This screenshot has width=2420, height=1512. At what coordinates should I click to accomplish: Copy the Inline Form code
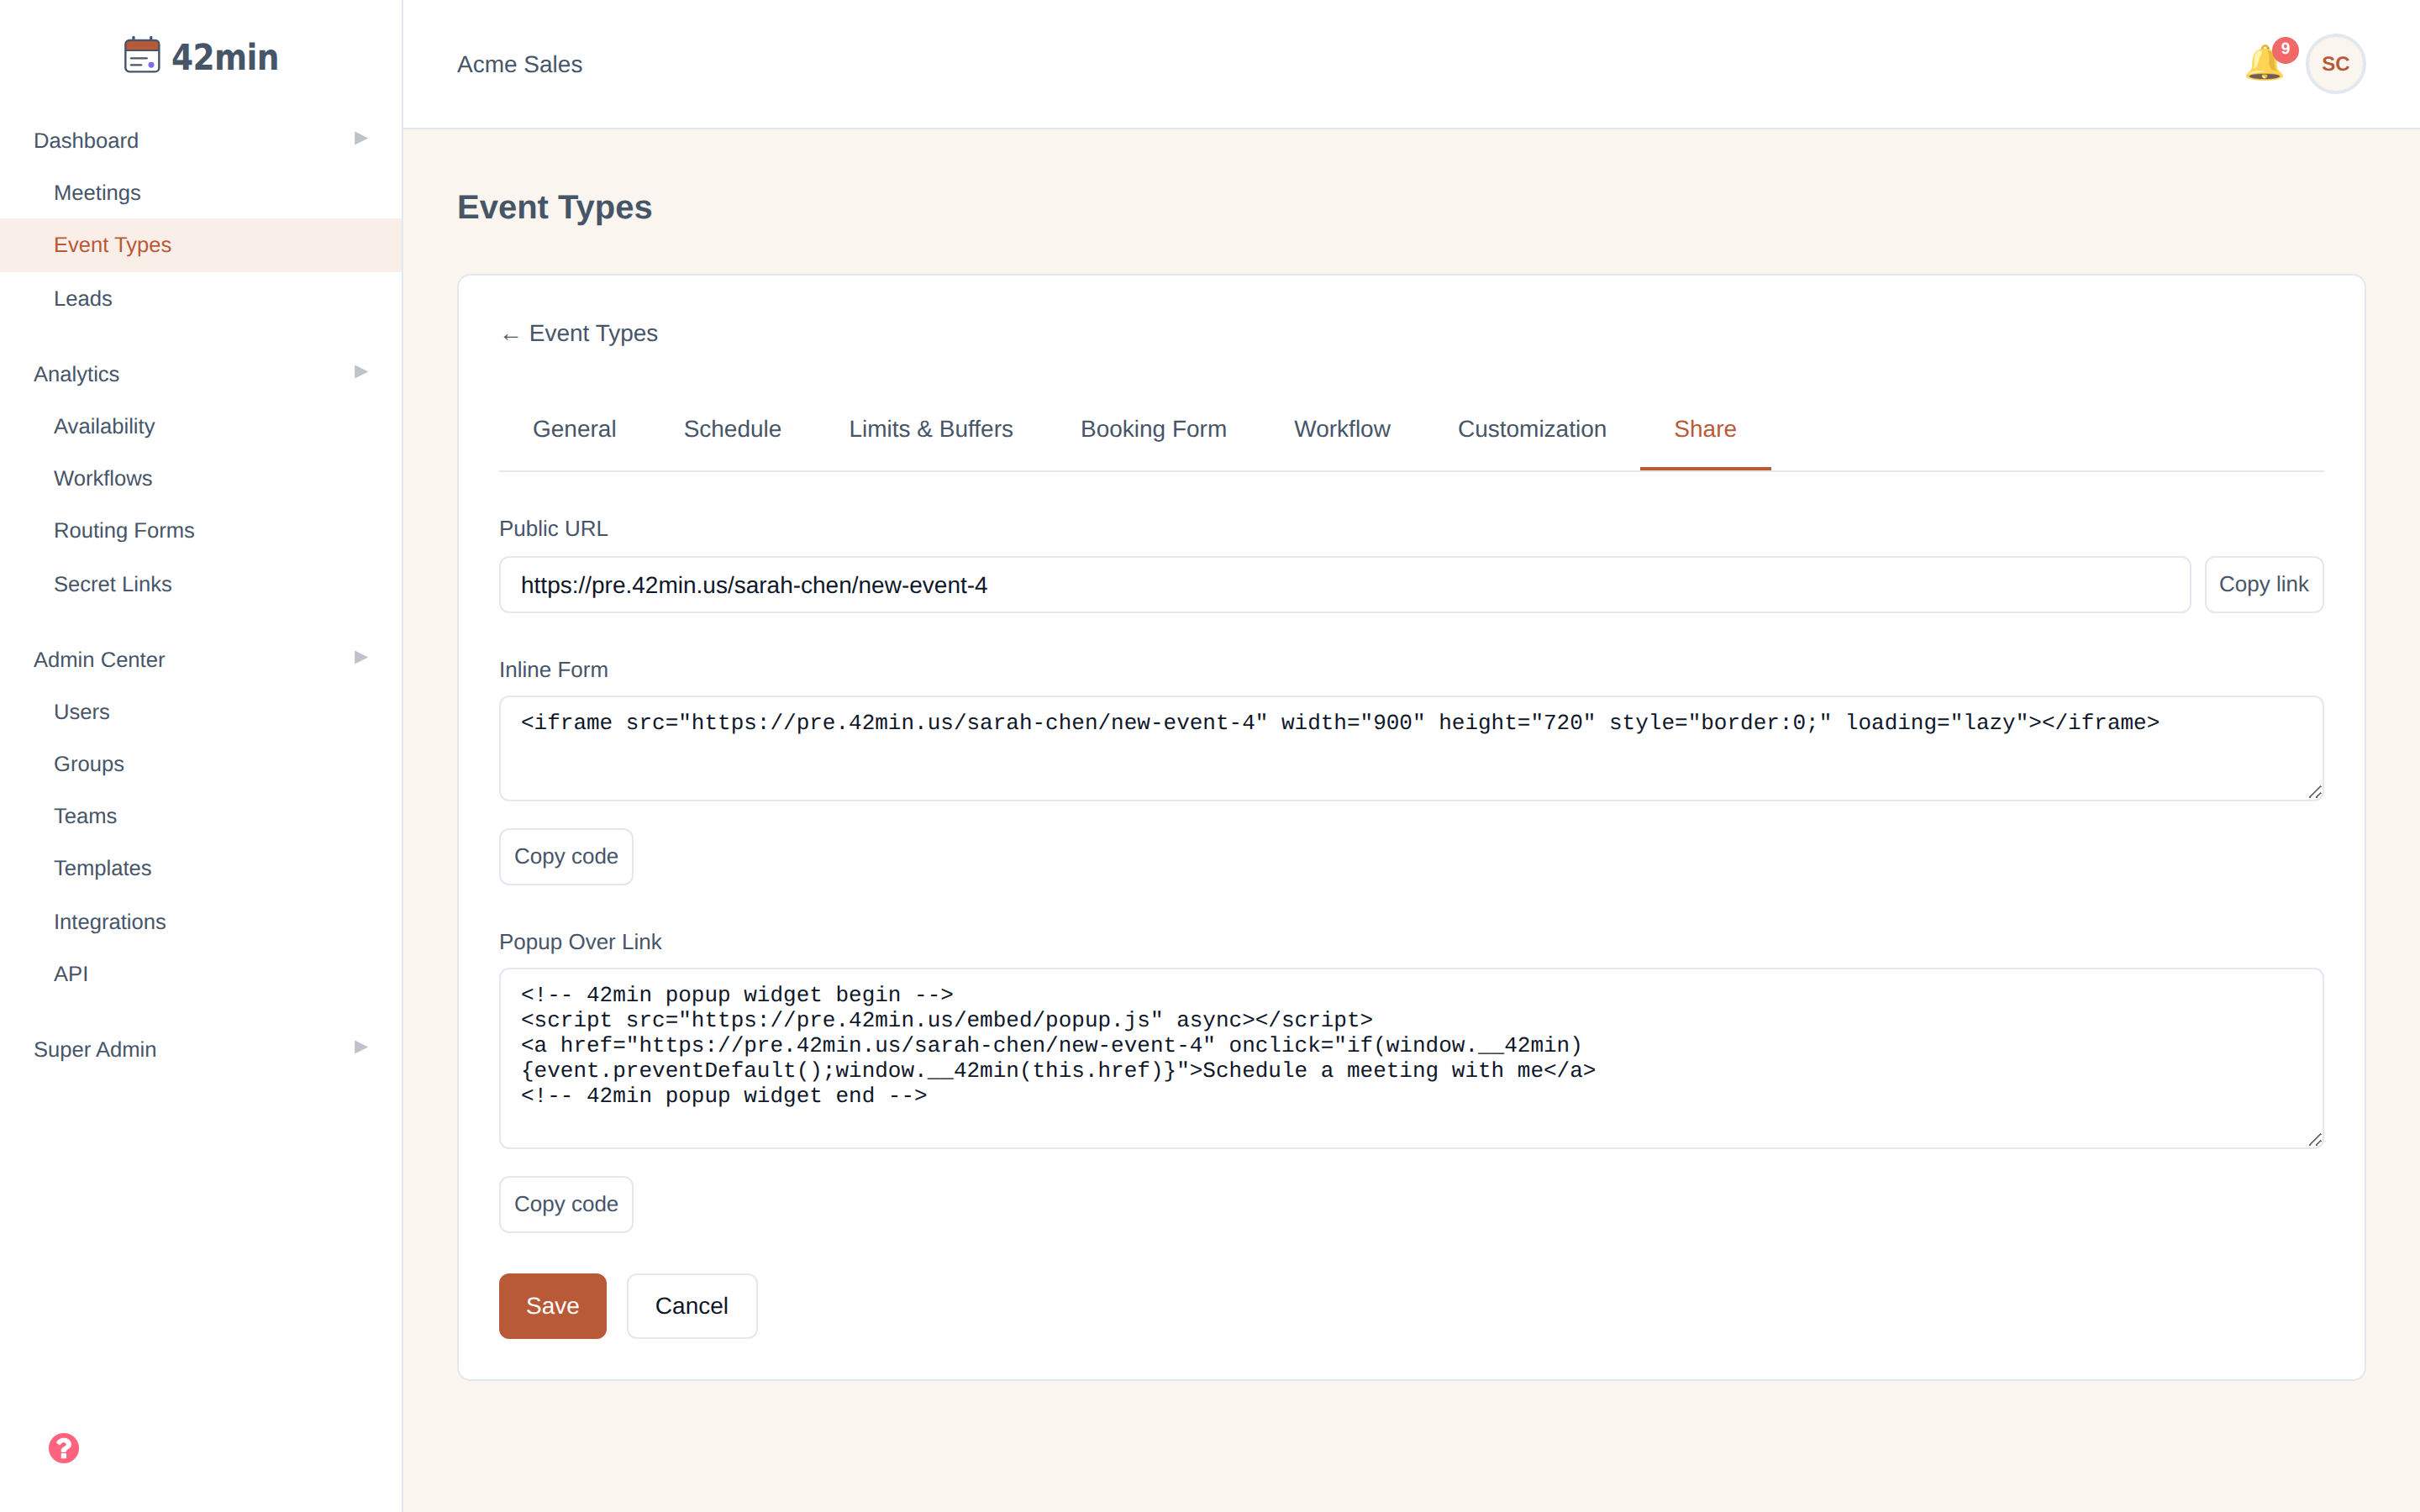point(566,856)
